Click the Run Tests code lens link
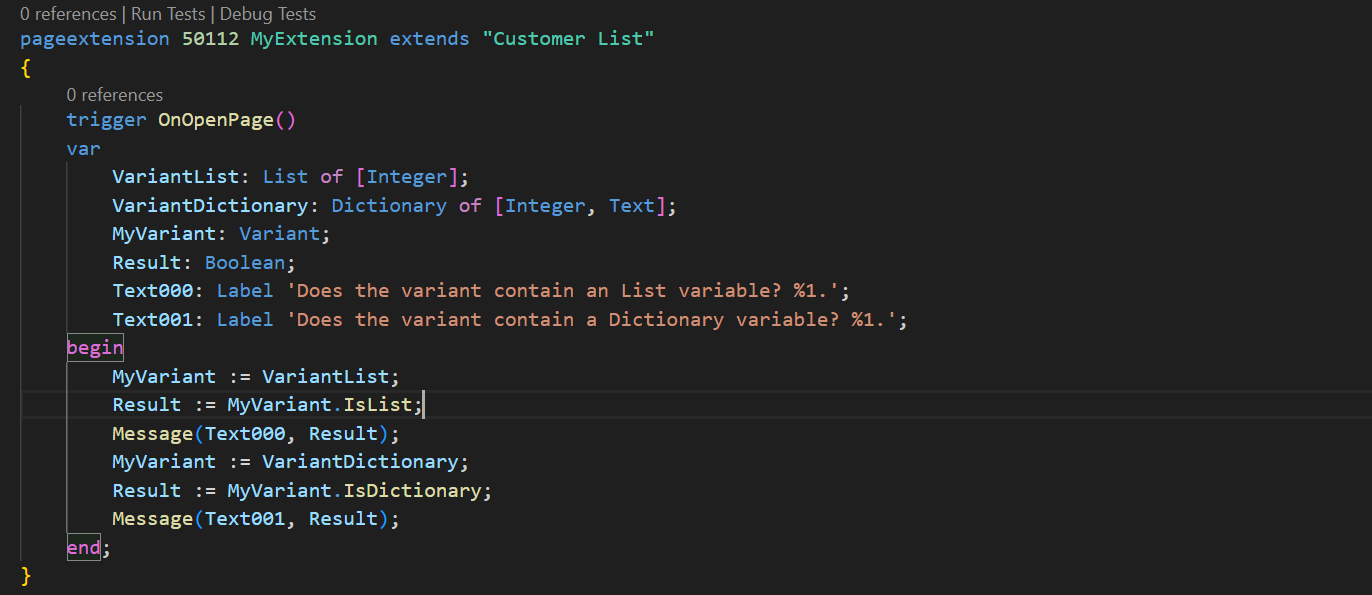 point(167,14)
